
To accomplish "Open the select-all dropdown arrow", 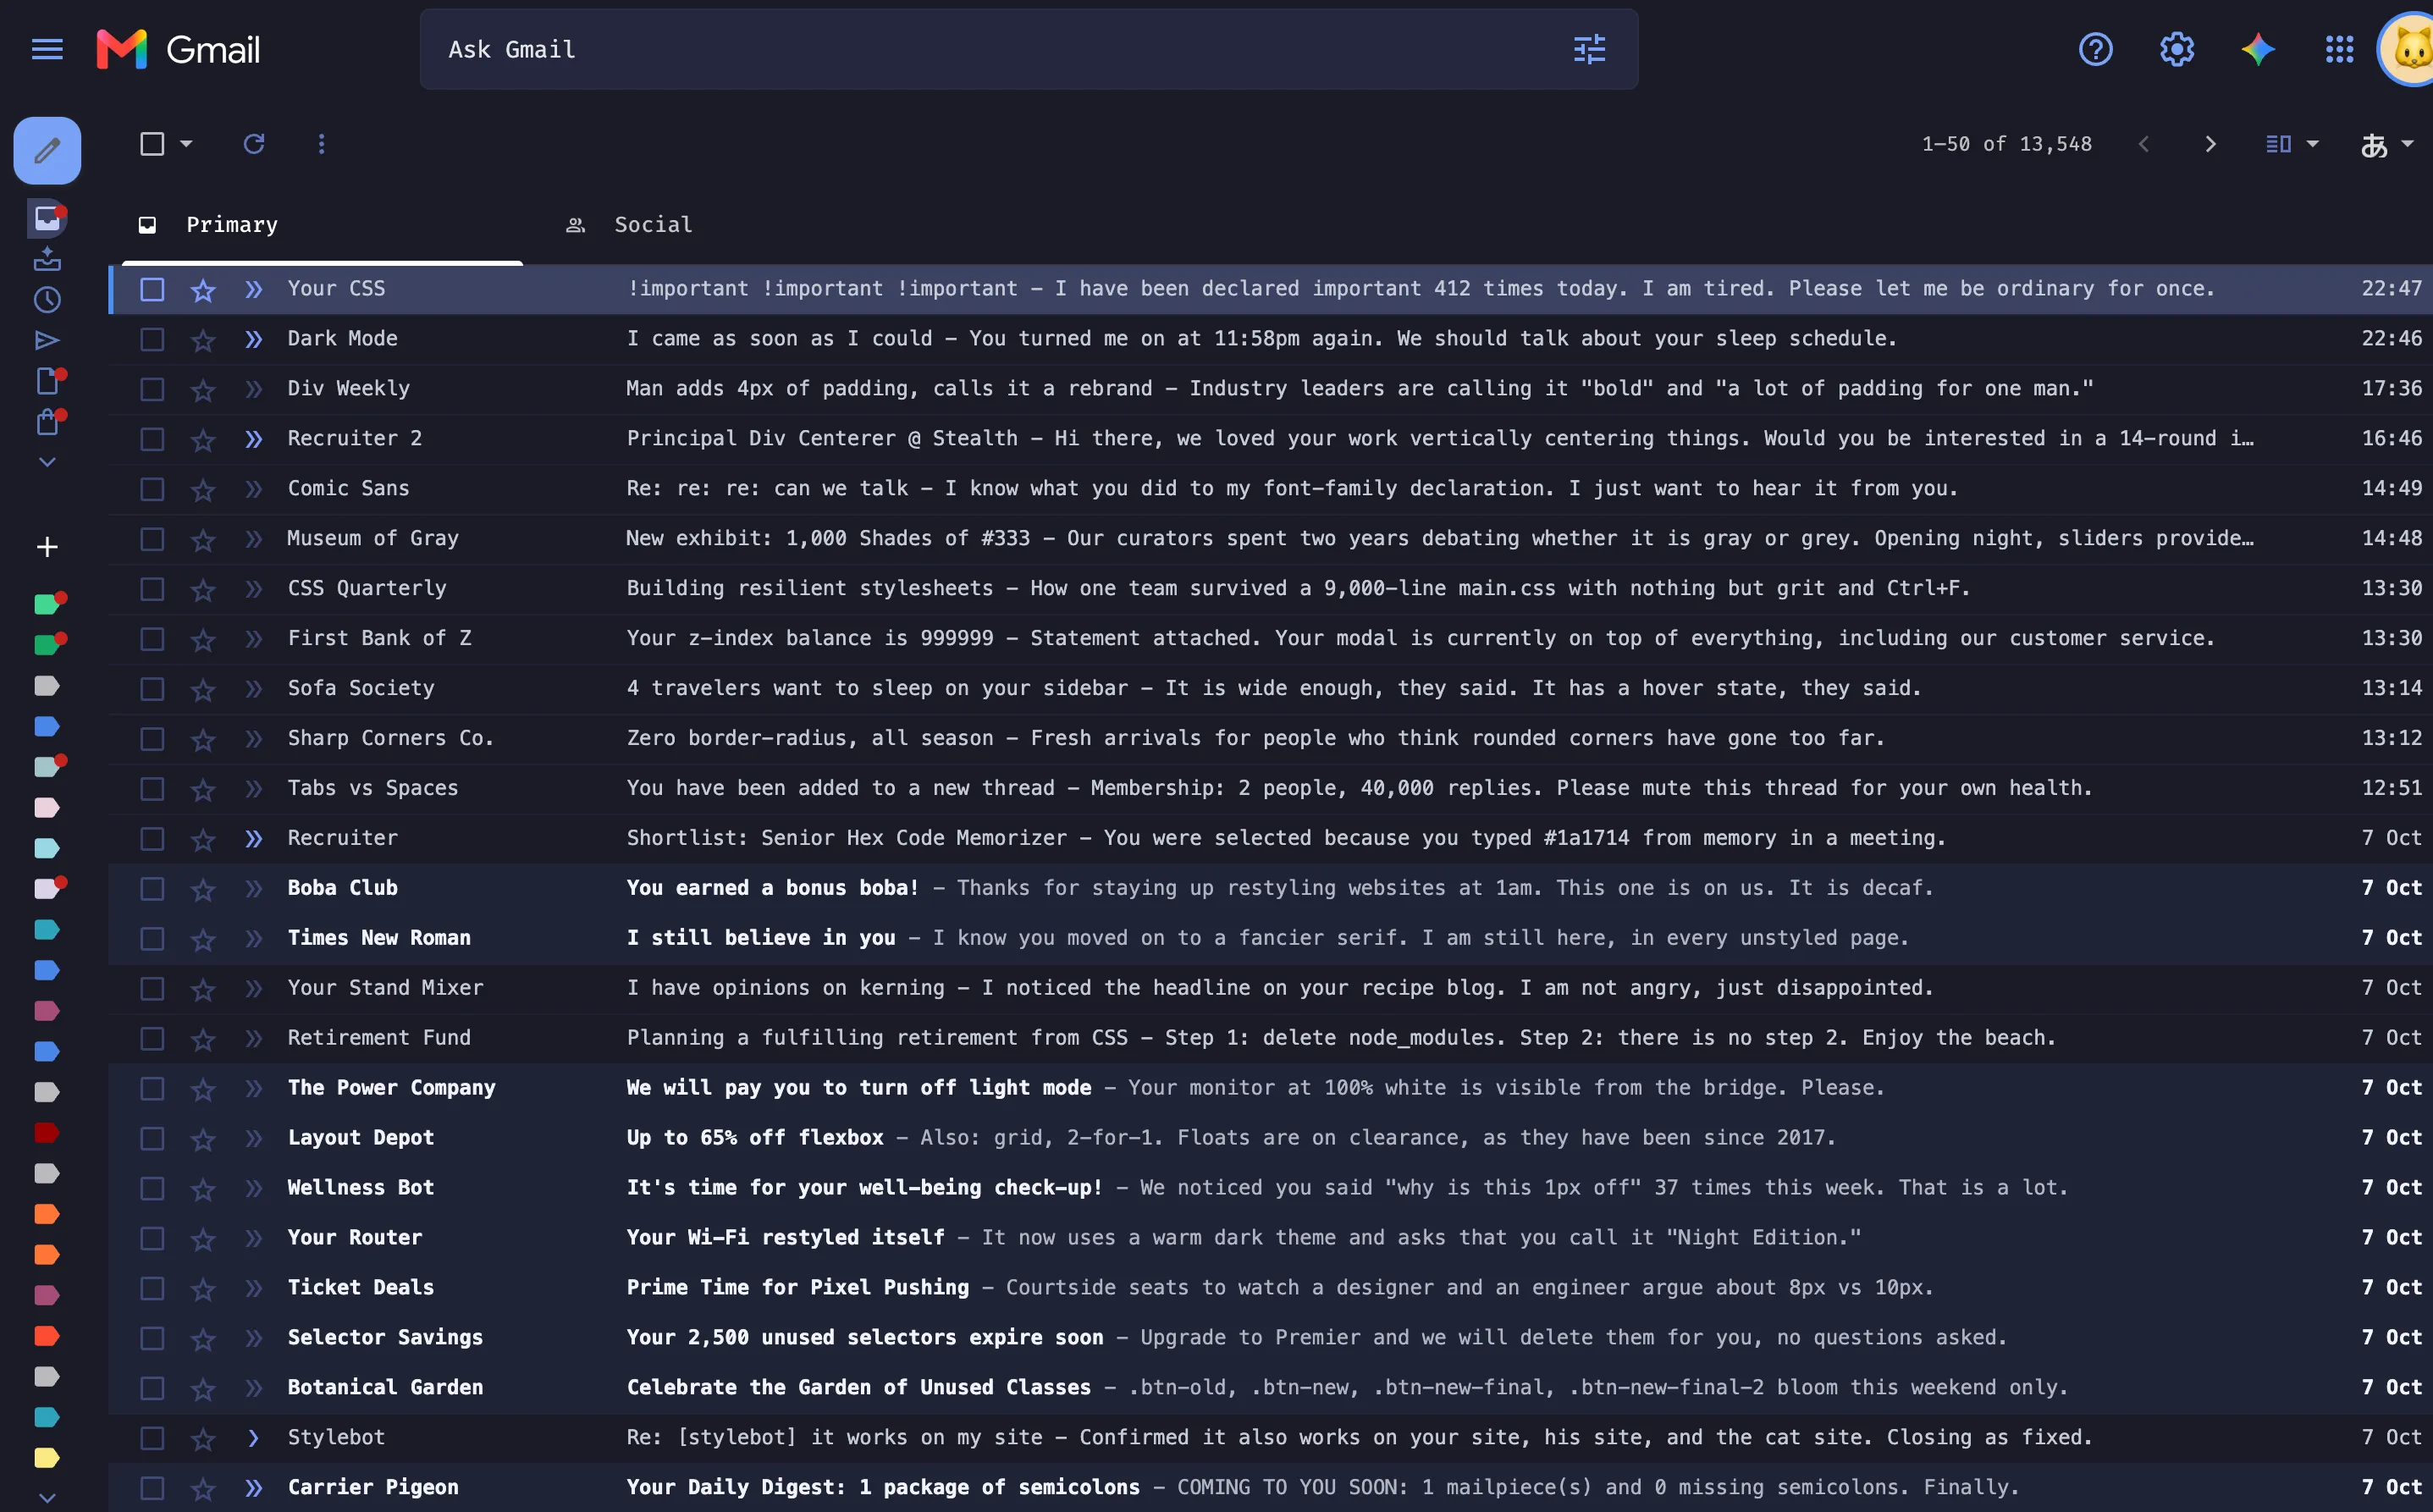I will (x=186, y=144).
